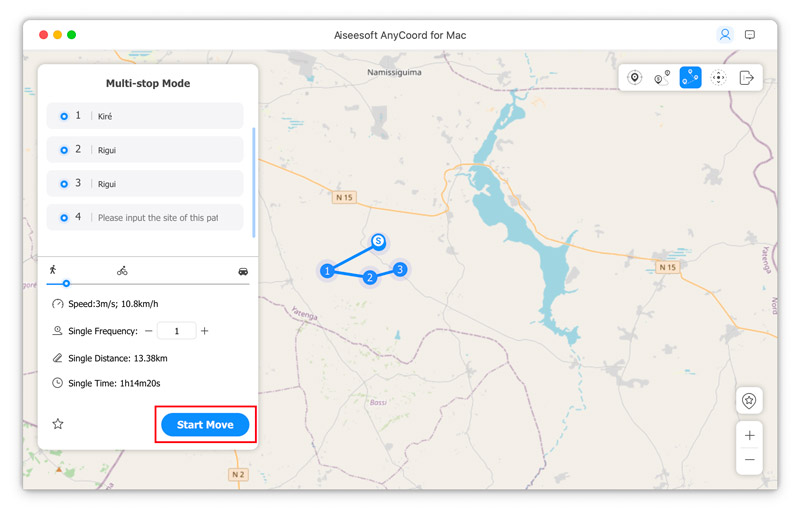Open the feedback message icon
This screenshot has width=800, height=515.
pyautogui.click(x=749, y=35)
